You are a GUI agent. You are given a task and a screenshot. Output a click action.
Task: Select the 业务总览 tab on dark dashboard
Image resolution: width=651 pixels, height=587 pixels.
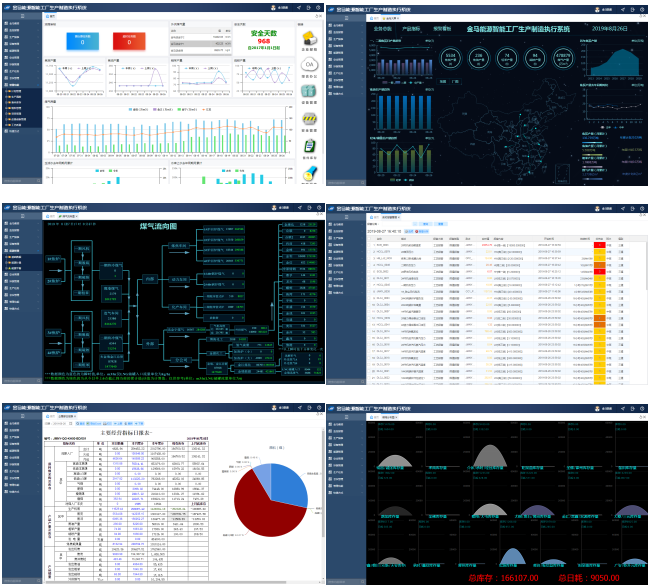[381, 29]
